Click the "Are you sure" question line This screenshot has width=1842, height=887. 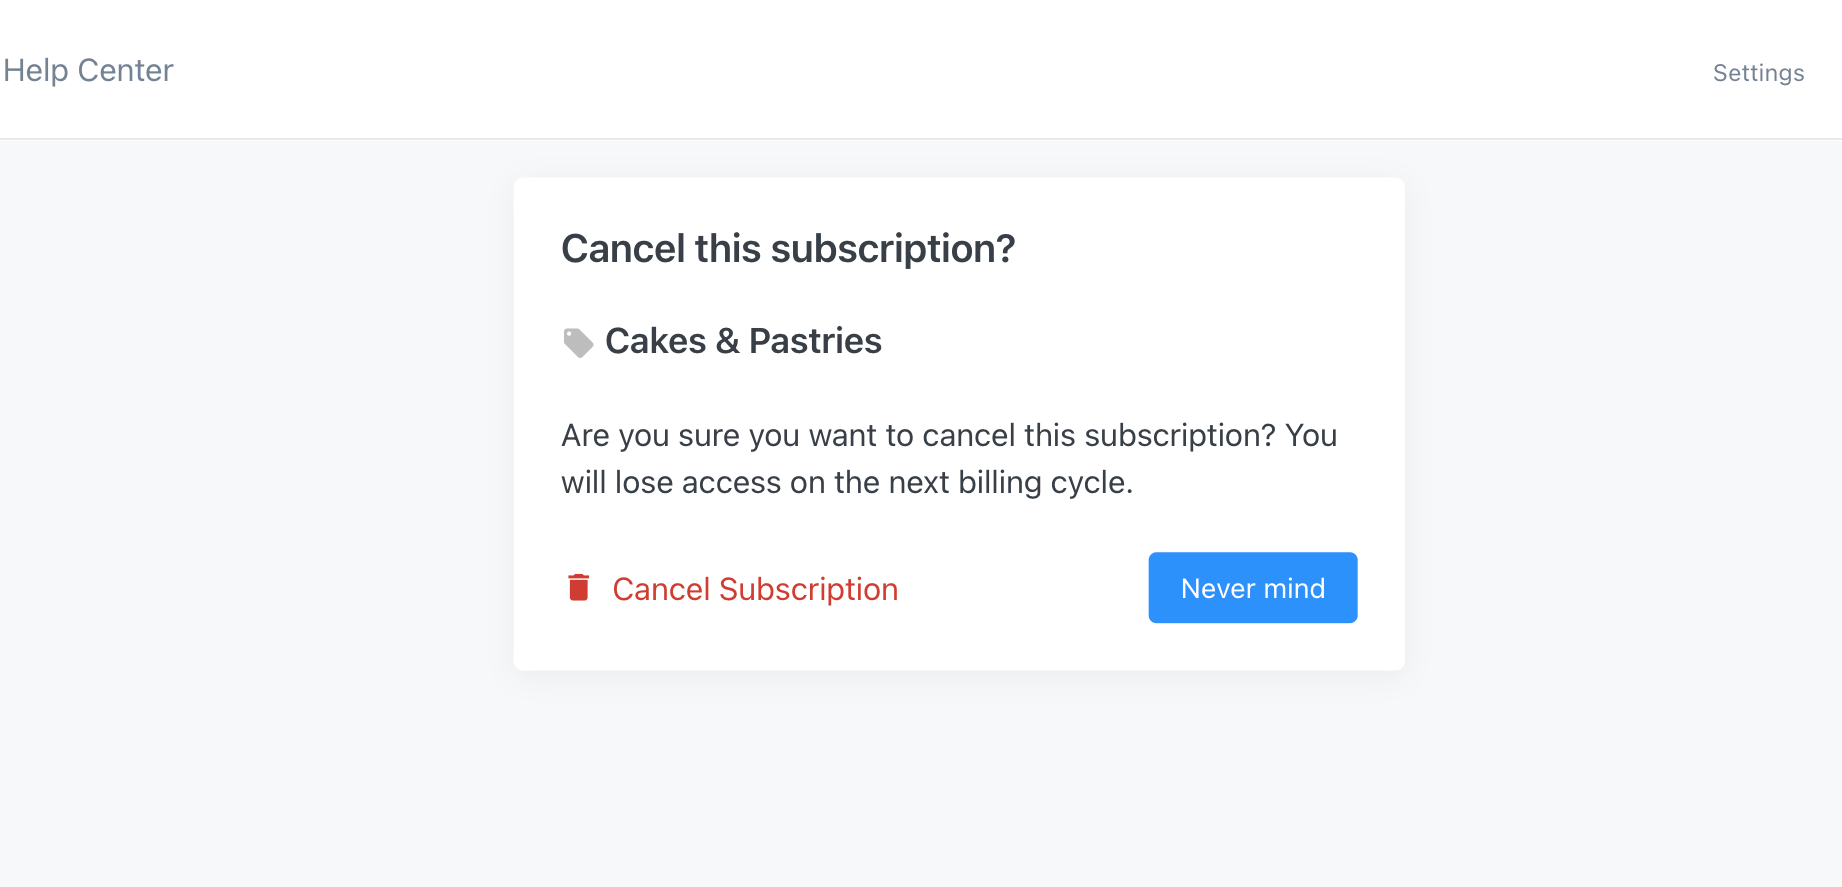tap(948, 436)
